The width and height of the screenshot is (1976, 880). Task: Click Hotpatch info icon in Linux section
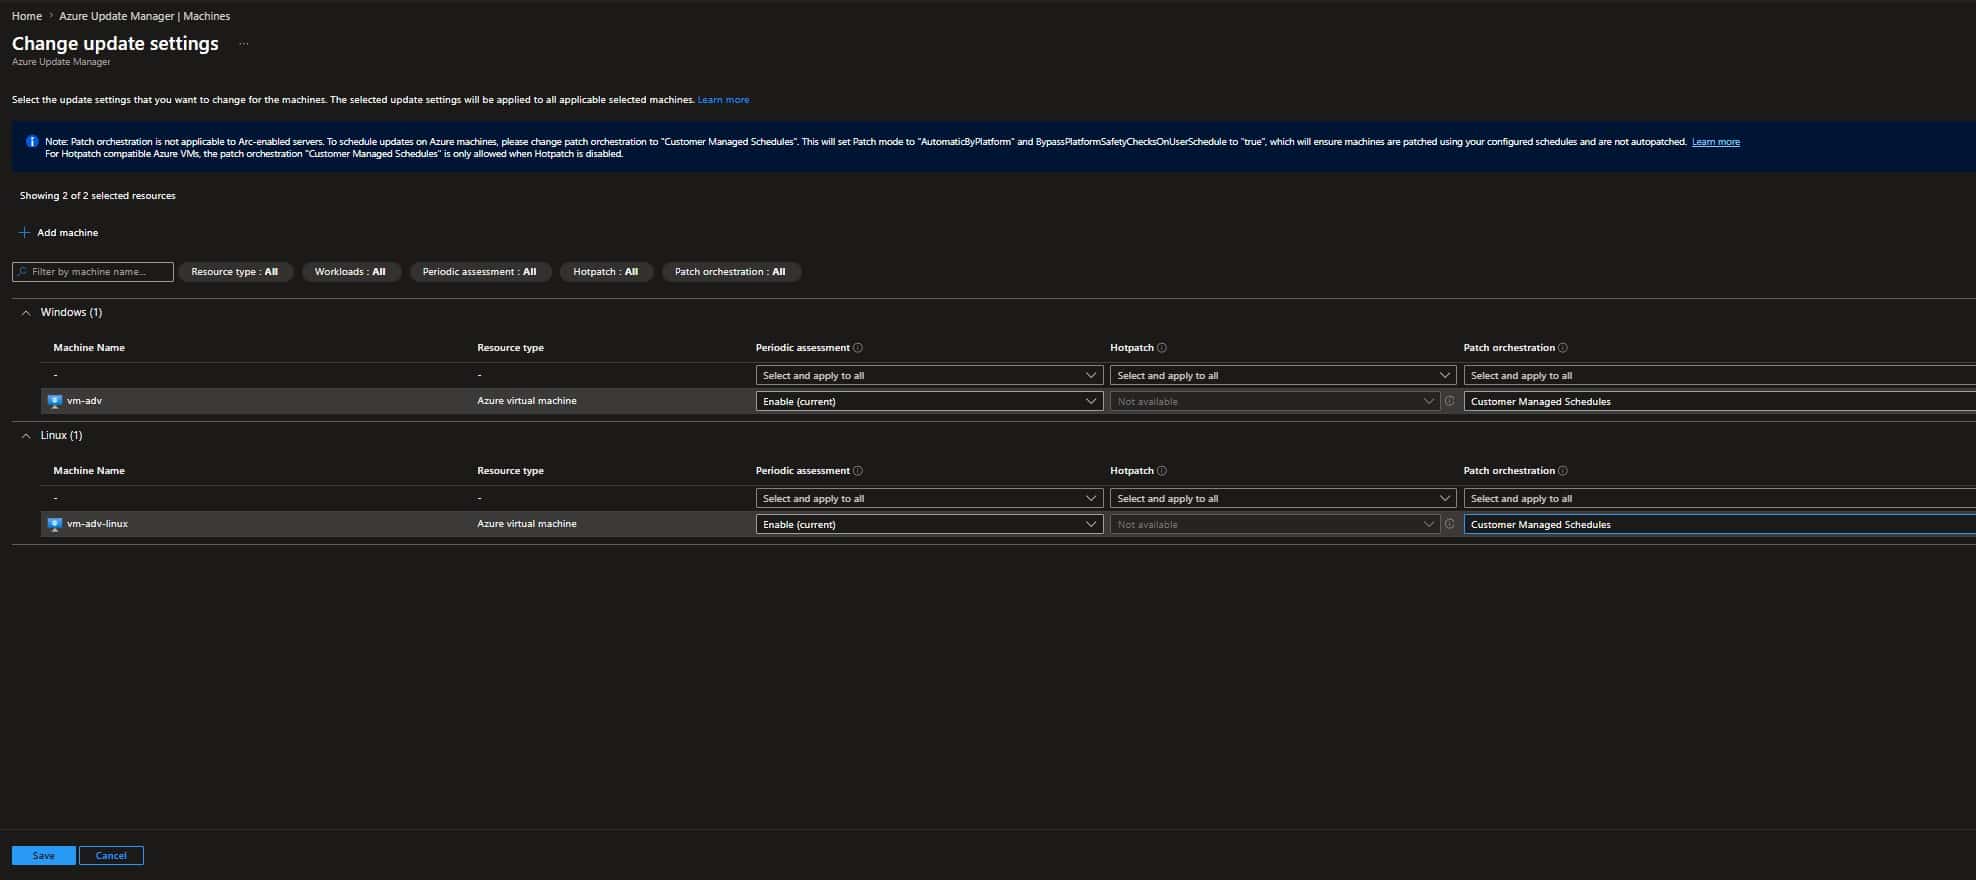click(1162, 471)
